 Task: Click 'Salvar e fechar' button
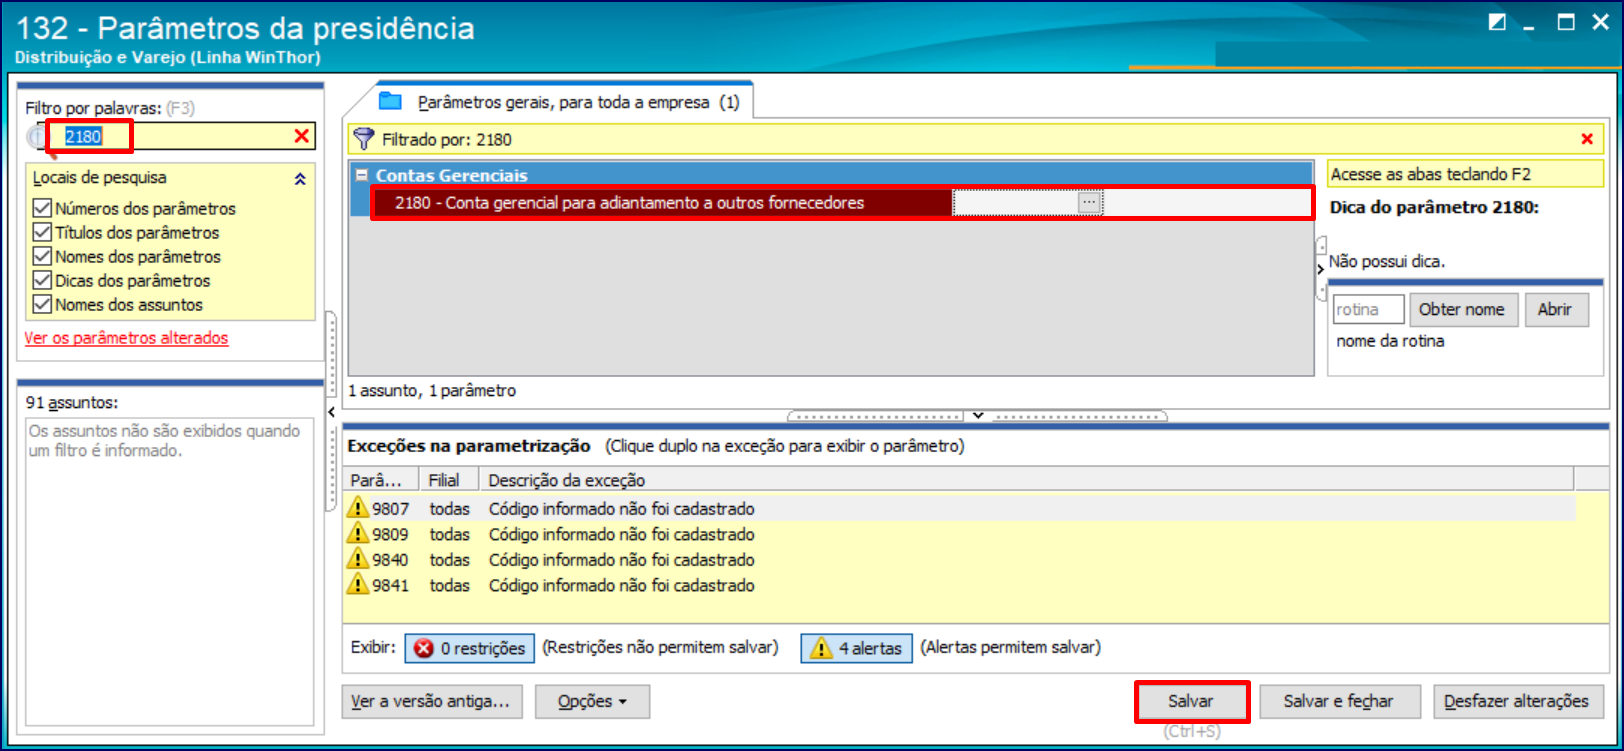click(x=1338, y=701)
